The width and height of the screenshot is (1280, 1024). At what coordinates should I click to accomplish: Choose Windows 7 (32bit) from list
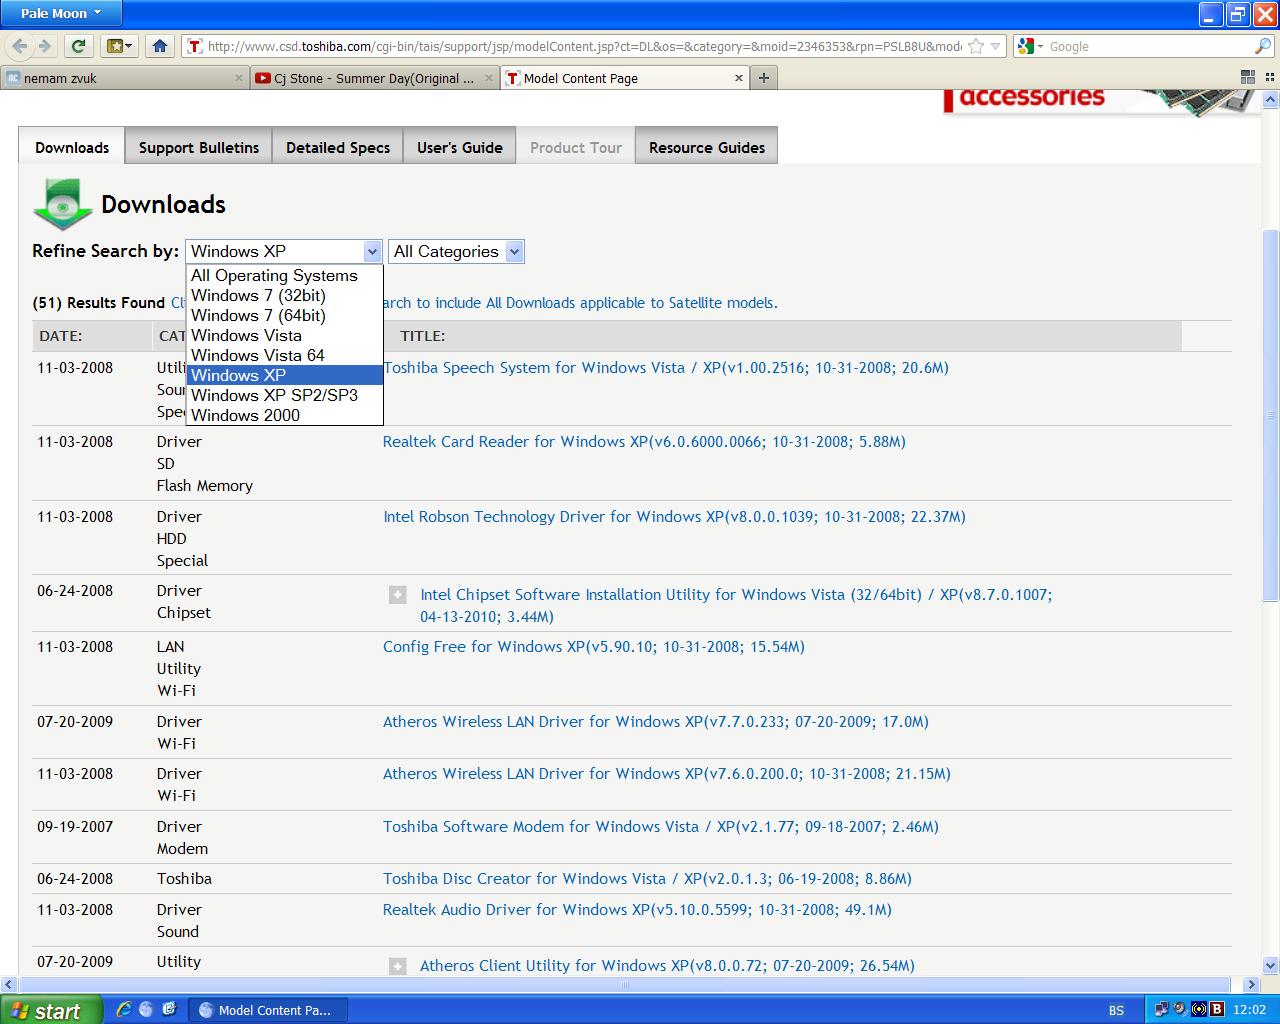pos(284,296)
